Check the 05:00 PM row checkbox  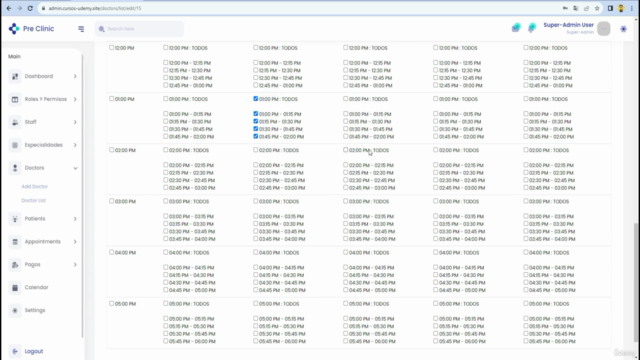tap(111, 304)
